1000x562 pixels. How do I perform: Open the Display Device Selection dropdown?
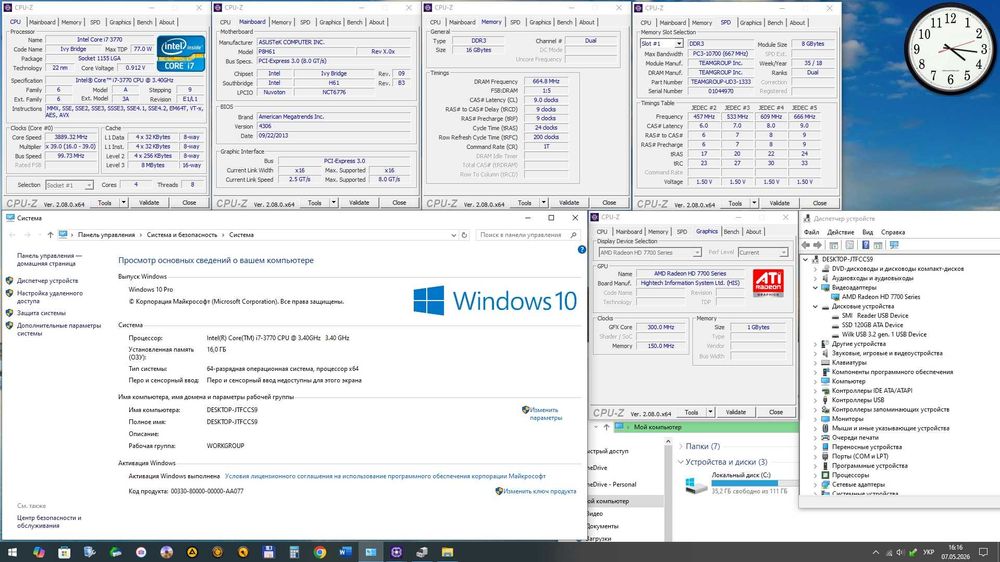click(697, 253)
